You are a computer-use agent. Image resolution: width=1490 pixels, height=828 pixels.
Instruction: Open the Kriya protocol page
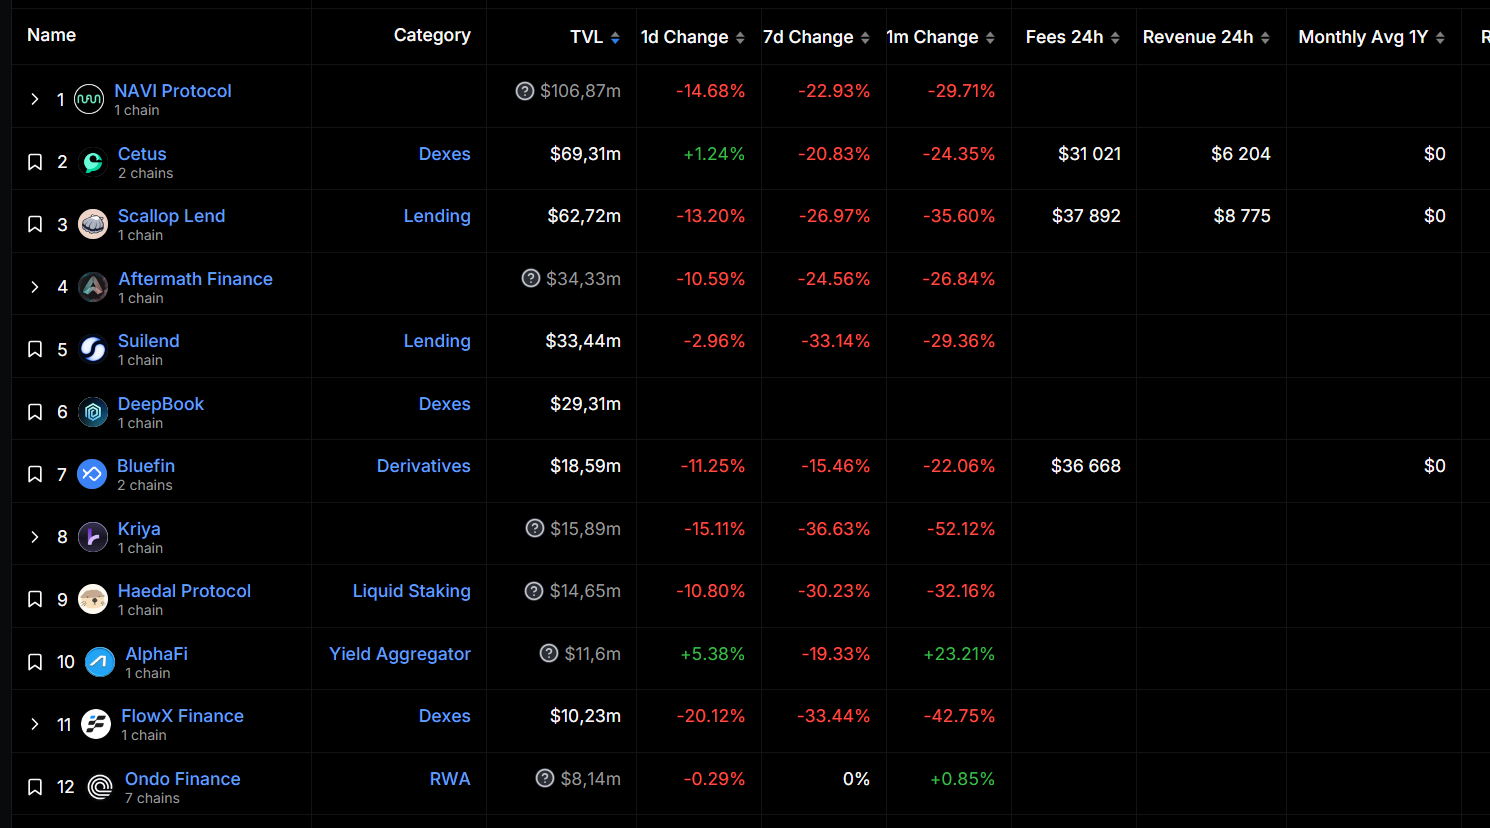pos(139,529)
